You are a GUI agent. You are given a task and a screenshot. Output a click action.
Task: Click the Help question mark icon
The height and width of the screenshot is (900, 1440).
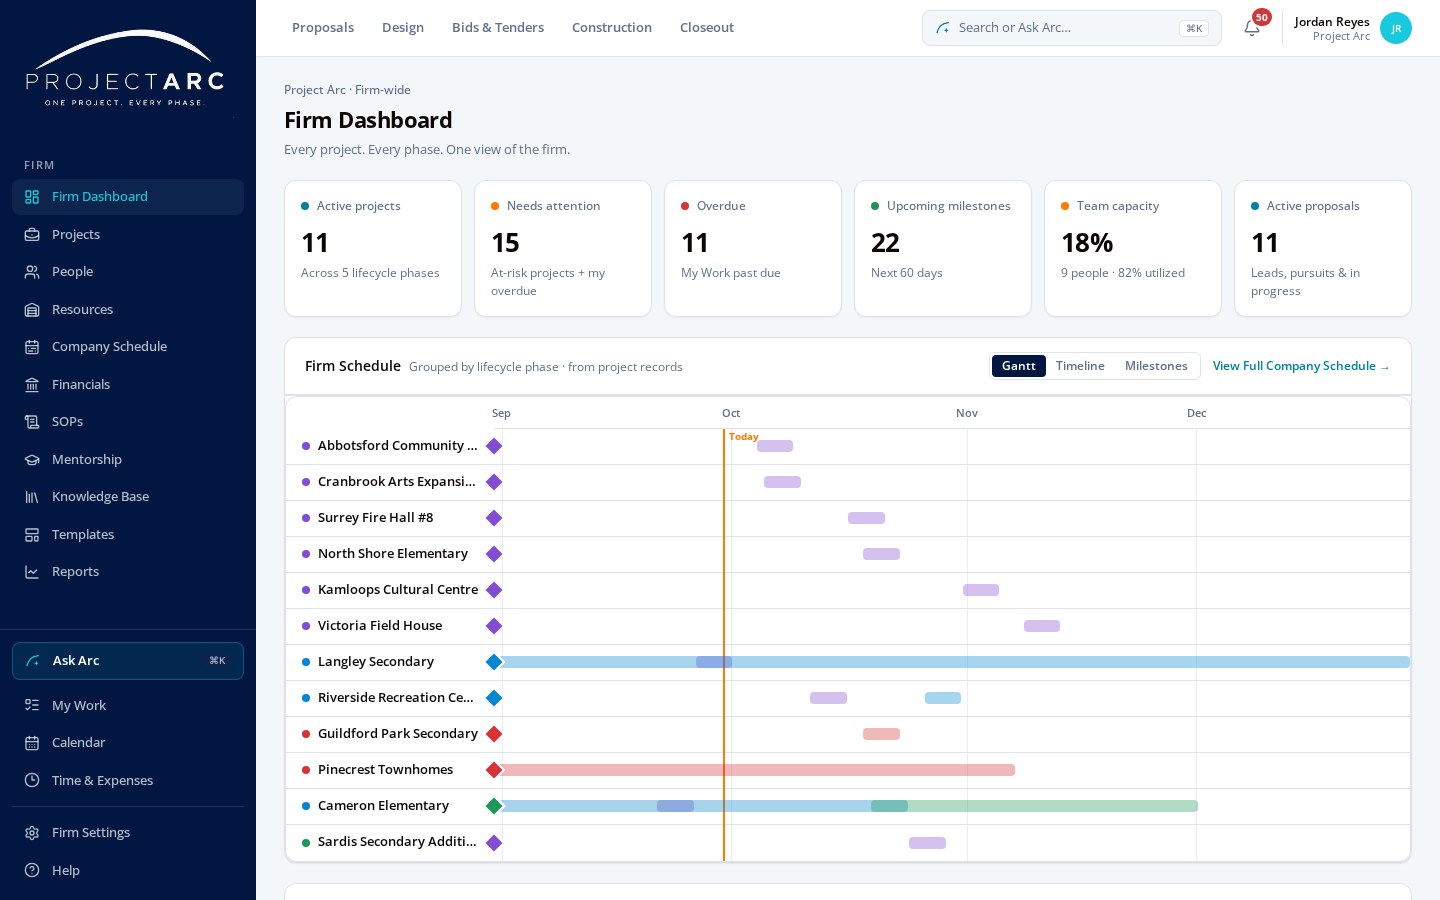(32, 870)
